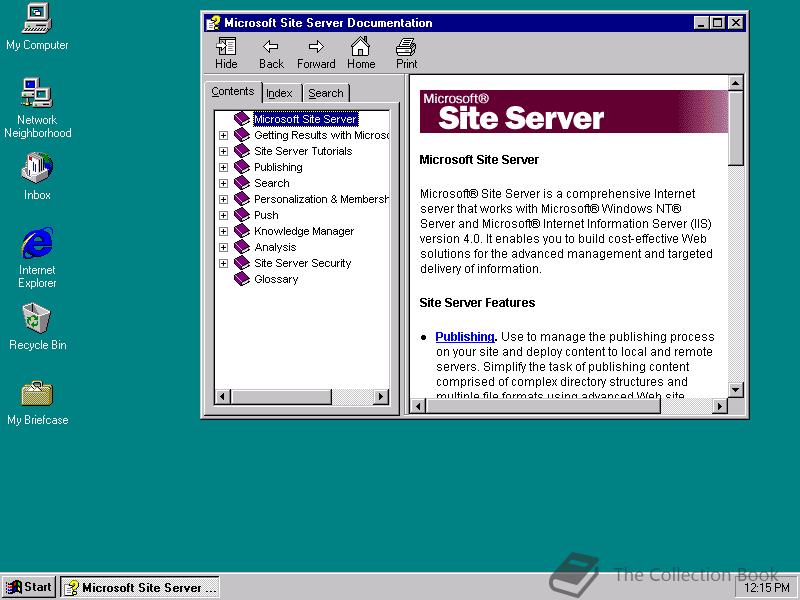Click the content pane horizontal scroll thumb
Screen dimensions: 800x600
coord(543,406)
